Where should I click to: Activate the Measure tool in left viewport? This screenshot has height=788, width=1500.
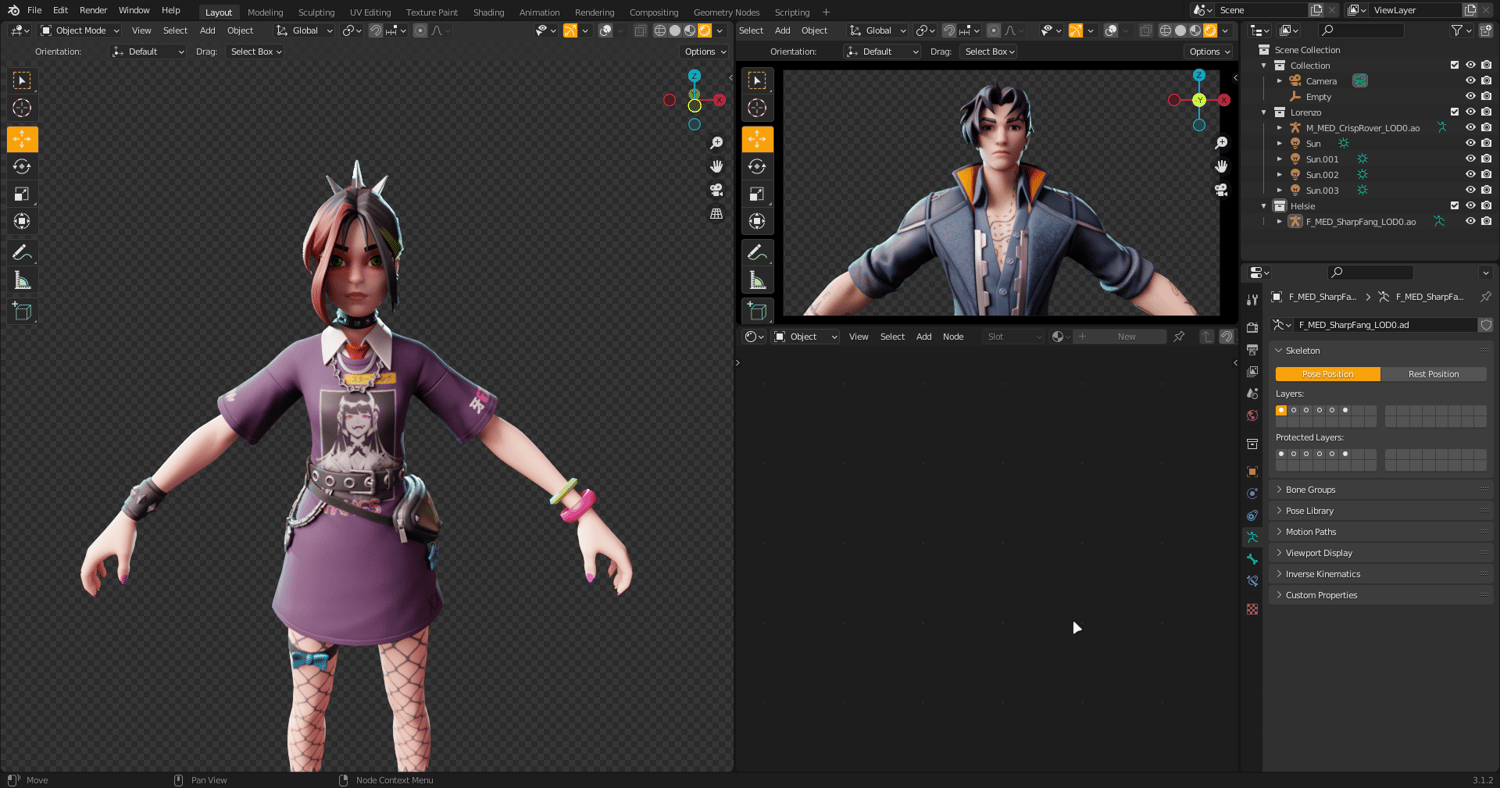coord(22,281)
